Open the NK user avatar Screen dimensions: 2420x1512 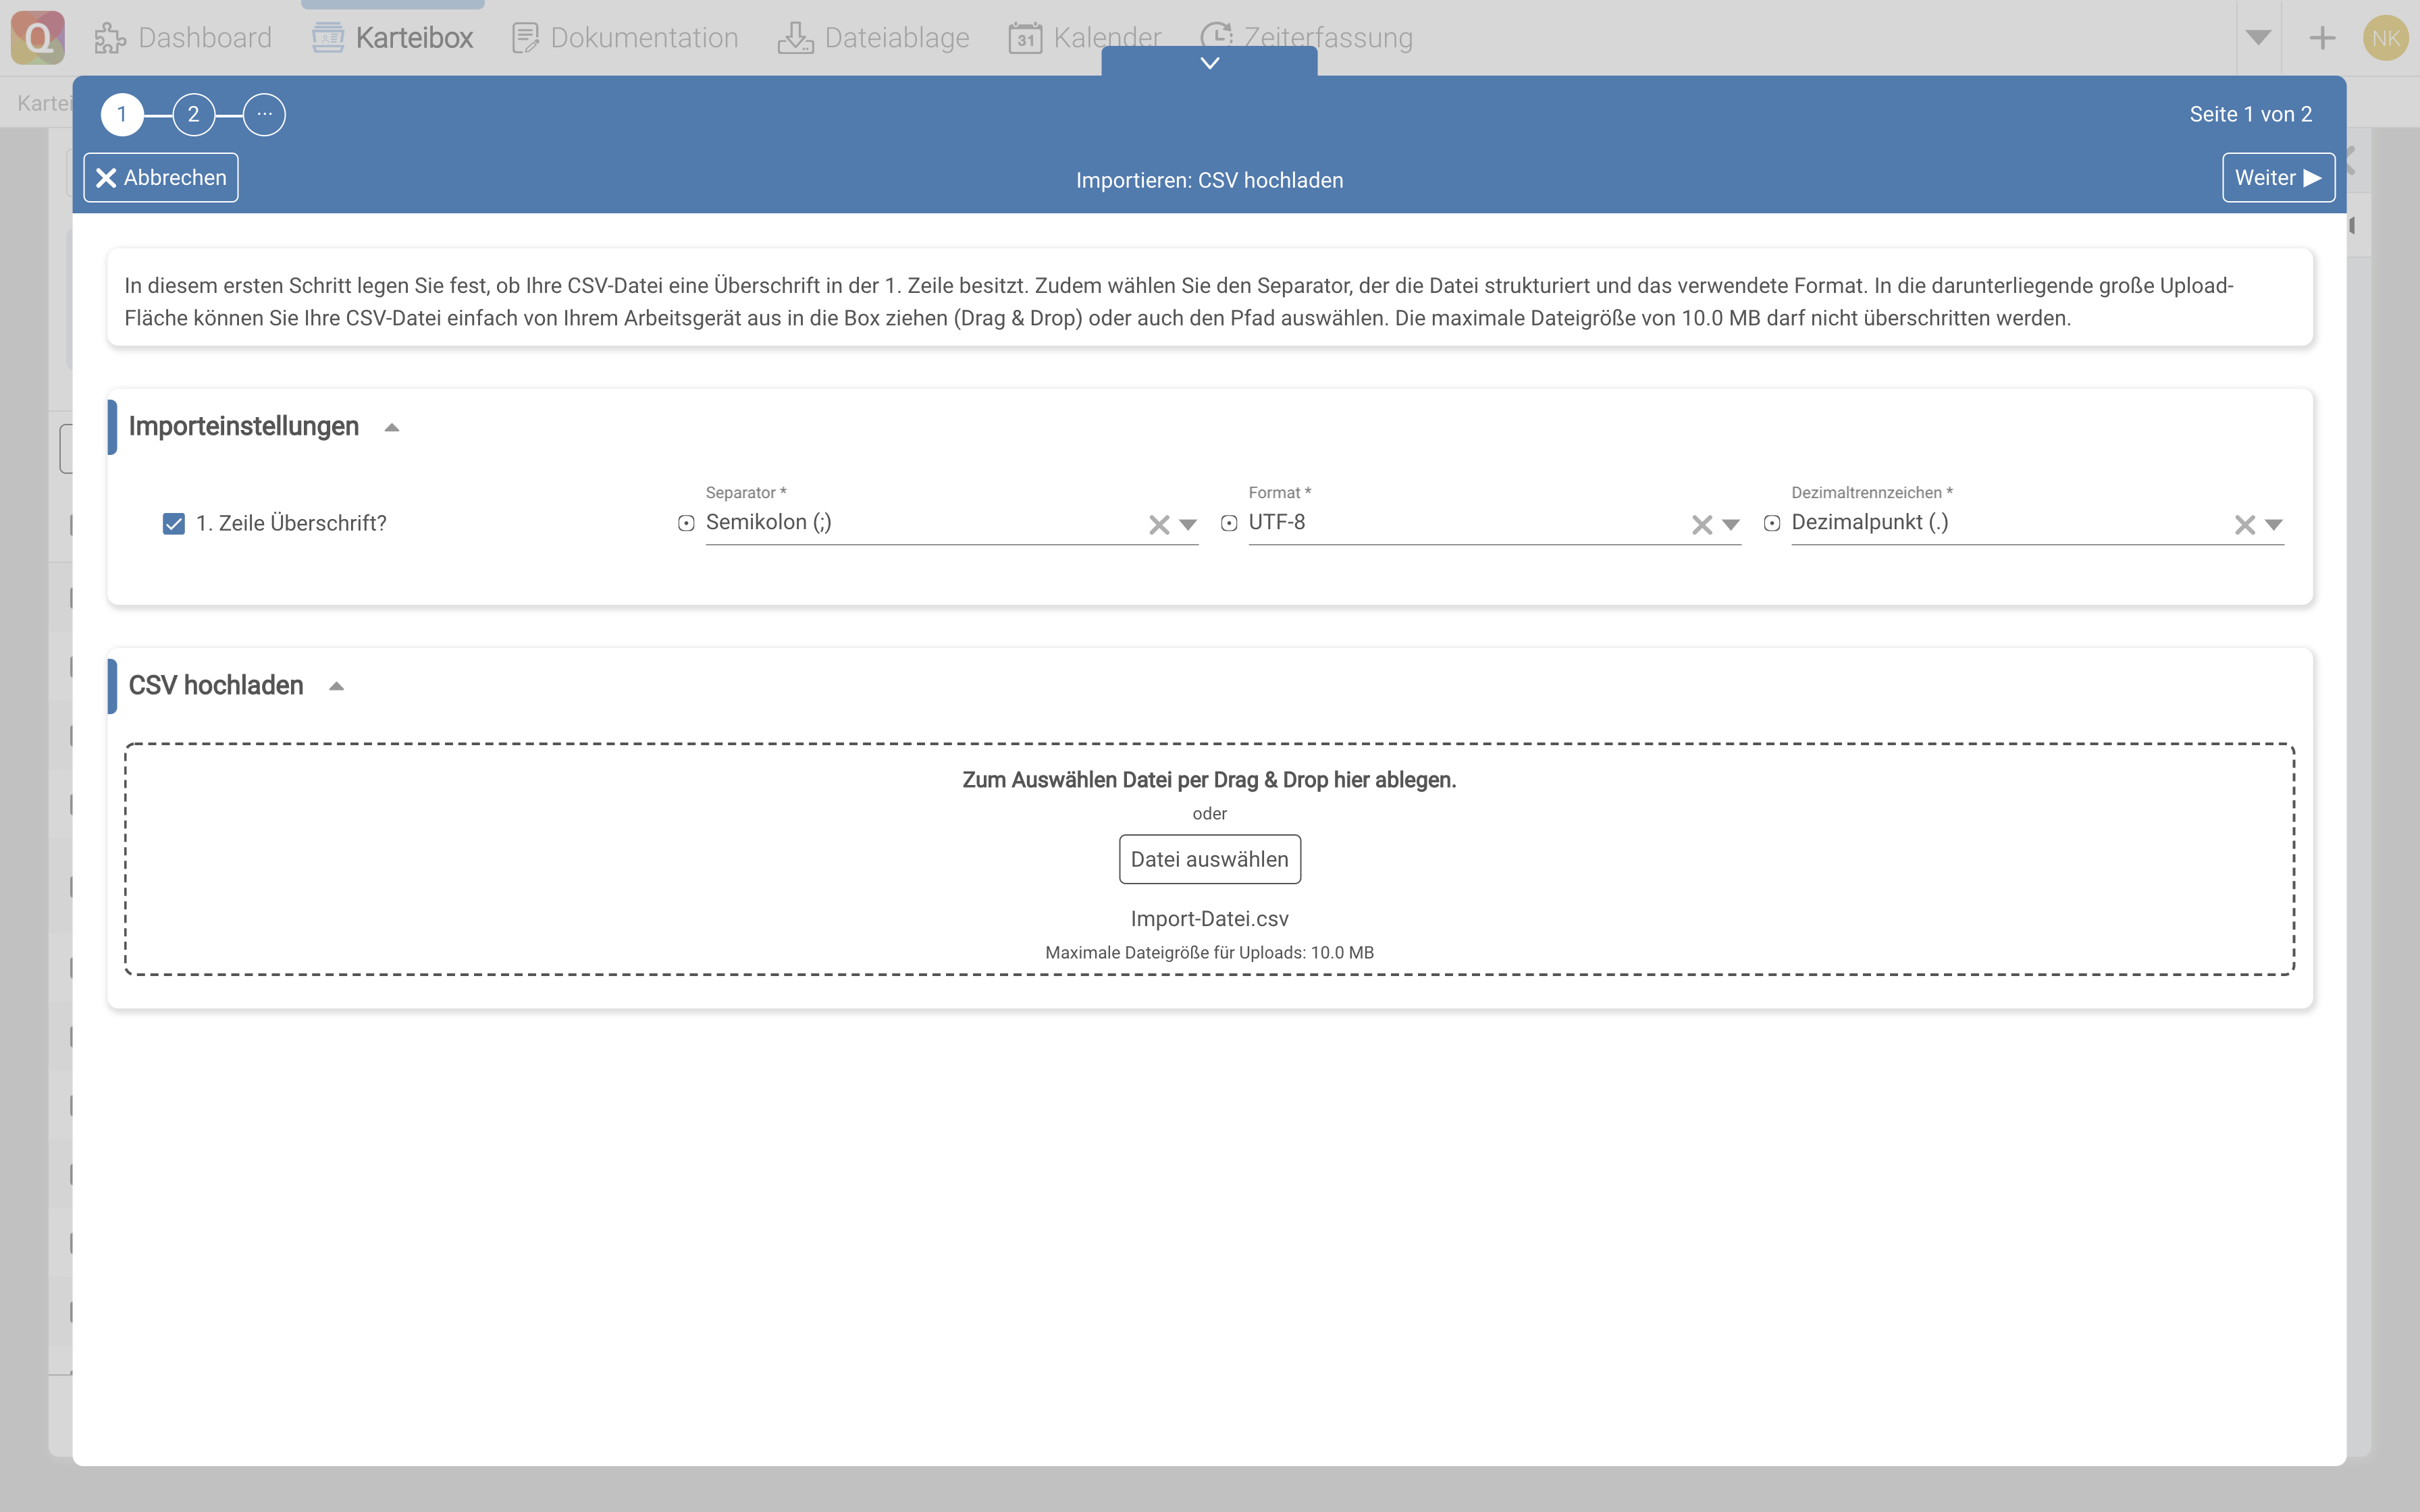(x=2385, y=38)
